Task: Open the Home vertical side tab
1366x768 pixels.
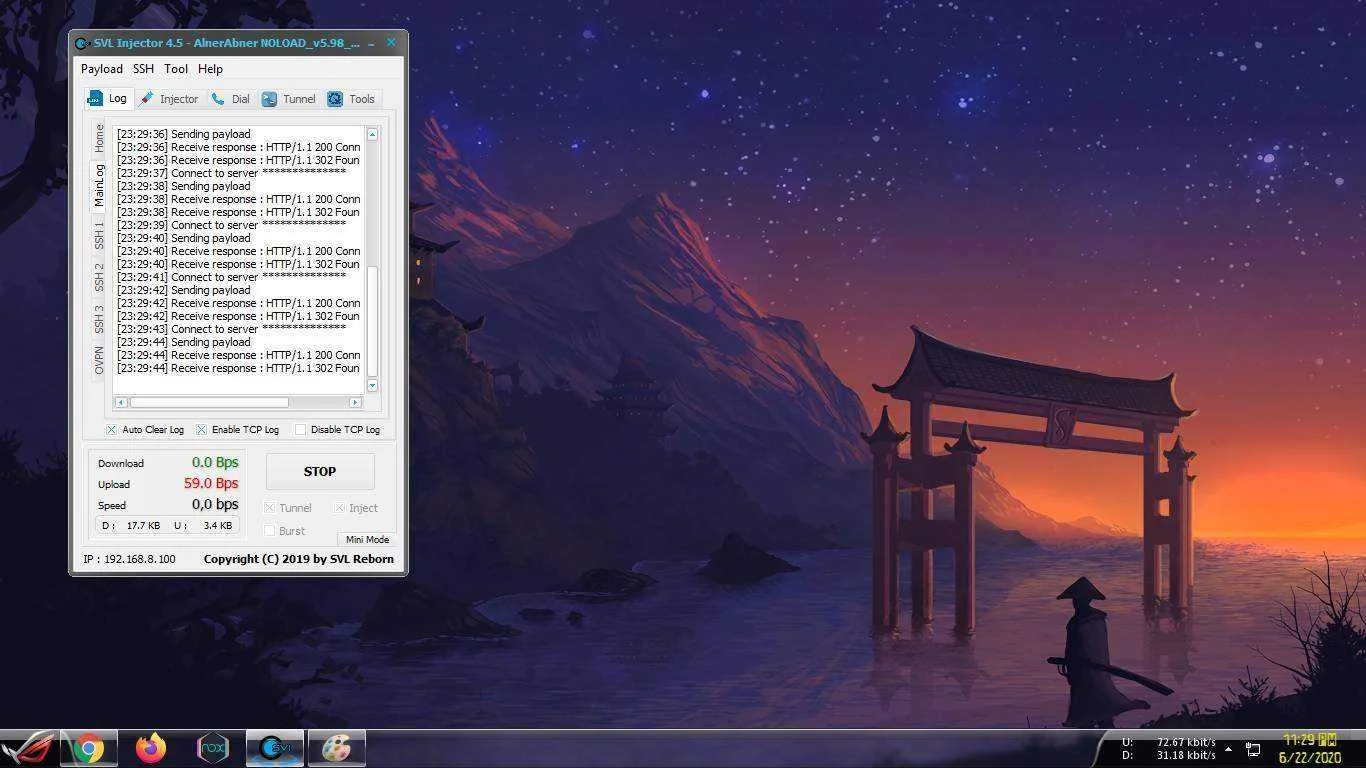Action: point(99,138)
